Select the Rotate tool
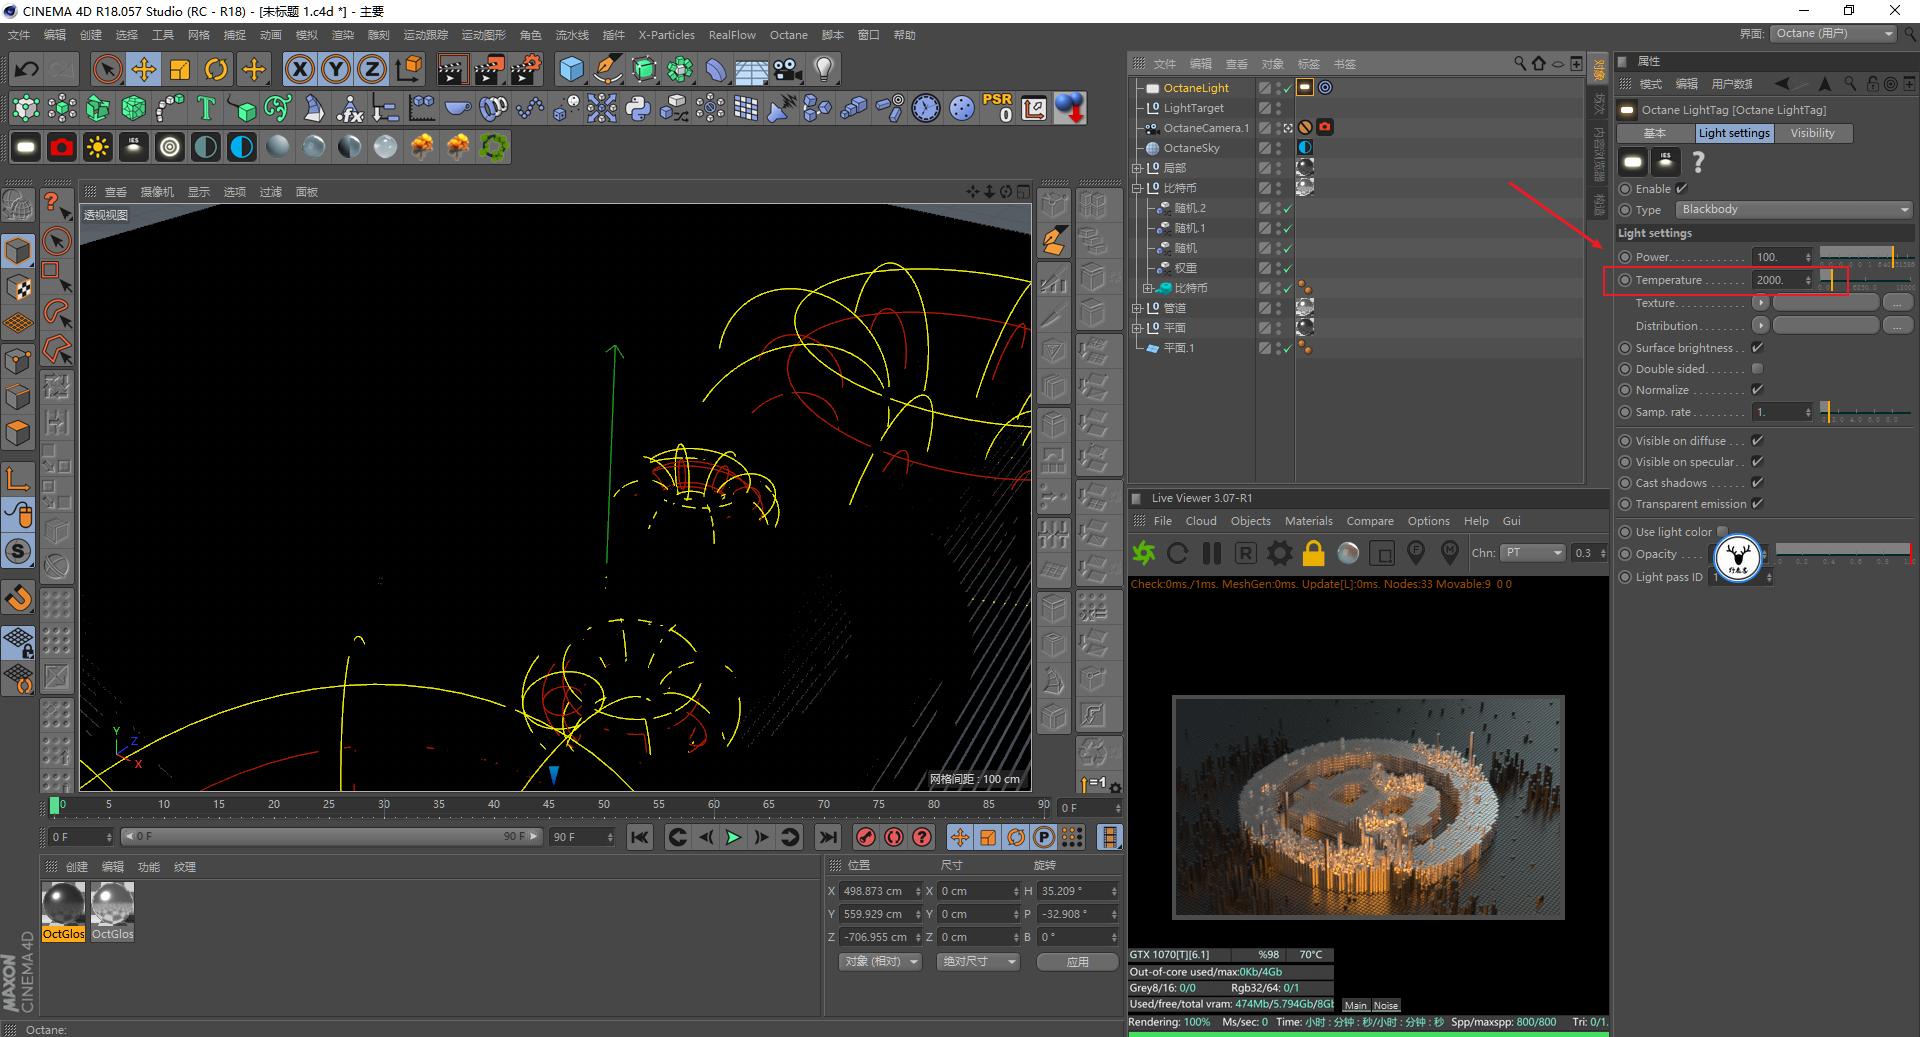1920x1037 pixels. pyautogui.click(x=216, y=69)
